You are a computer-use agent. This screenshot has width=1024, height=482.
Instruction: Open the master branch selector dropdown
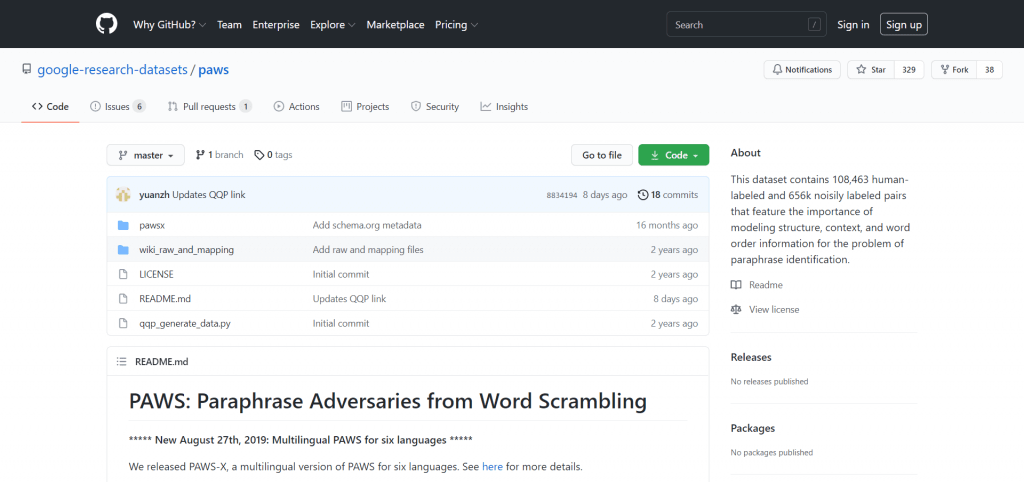(146, 155)
